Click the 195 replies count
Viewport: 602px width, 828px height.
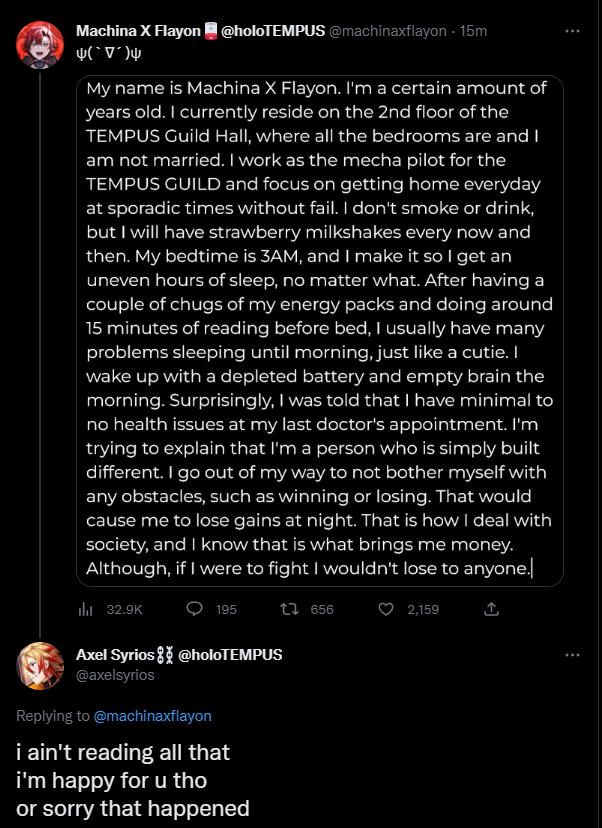(x=226, y=609)
